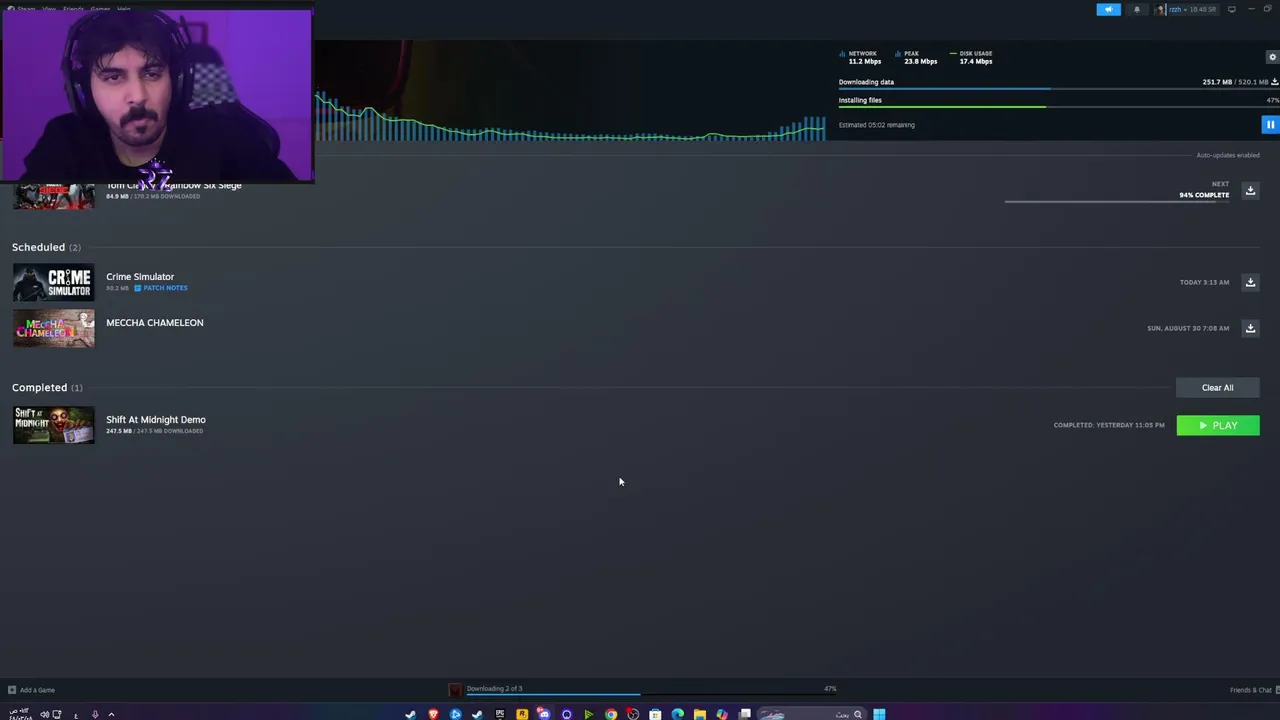
Task: Select Shift At Midnight Demo title
Action: pyautogui.click(x=156, y=420)
